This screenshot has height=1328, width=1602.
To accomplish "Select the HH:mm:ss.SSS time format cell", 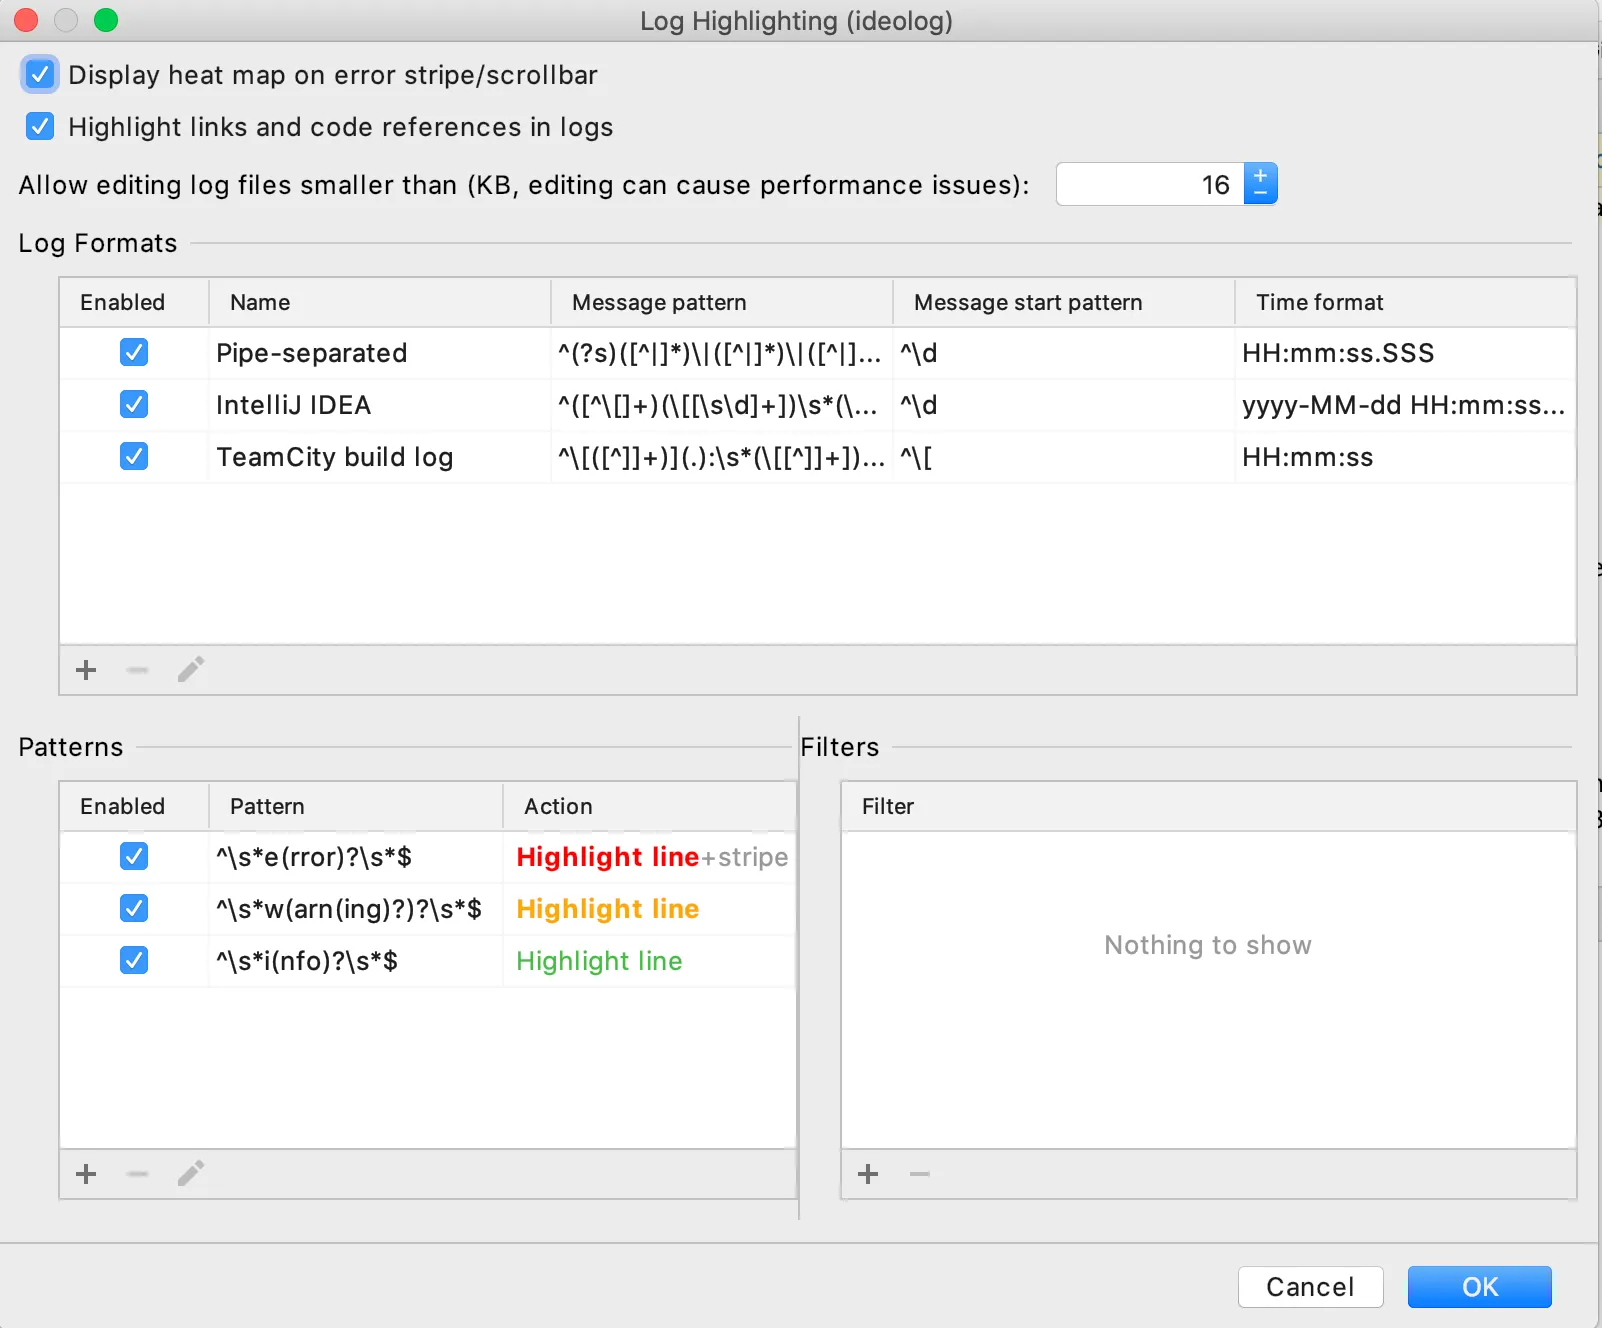I will (1406, 353).
